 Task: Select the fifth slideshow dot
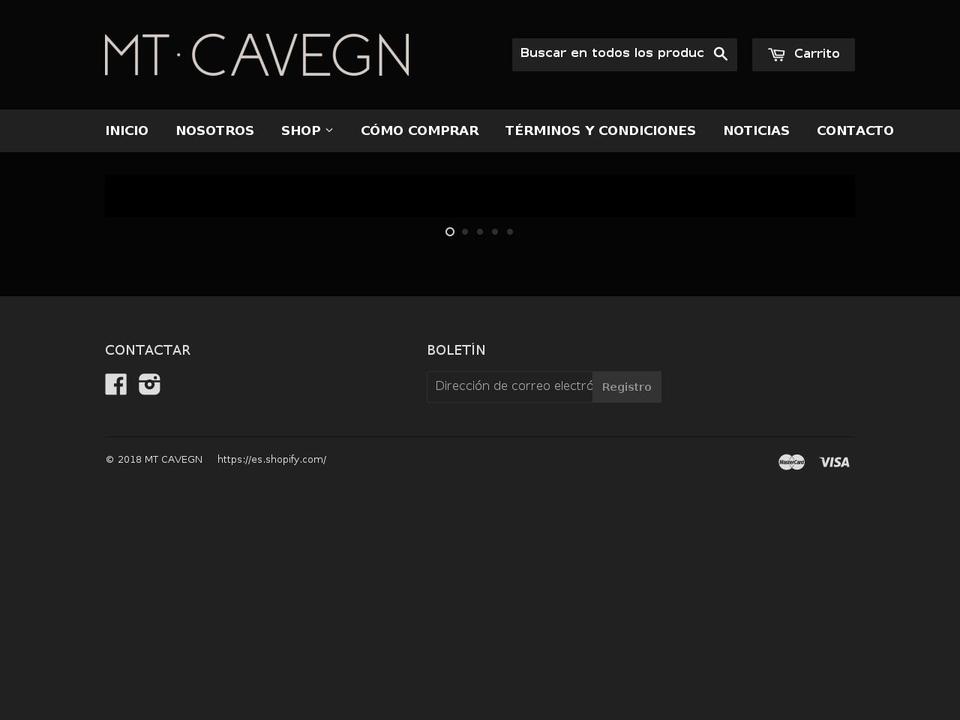pos(510,231)
